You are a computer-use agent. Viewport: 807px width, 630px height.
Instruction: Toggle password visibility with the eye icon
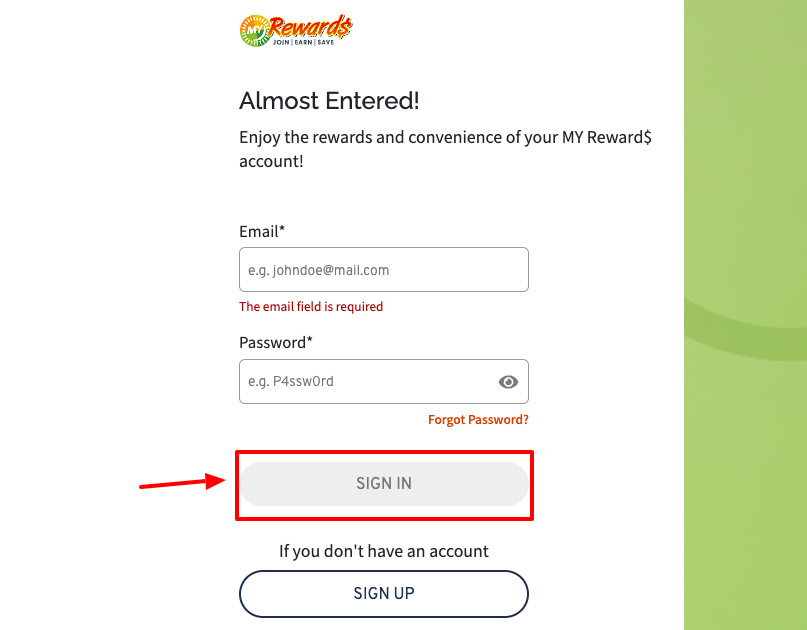(508, 381)
